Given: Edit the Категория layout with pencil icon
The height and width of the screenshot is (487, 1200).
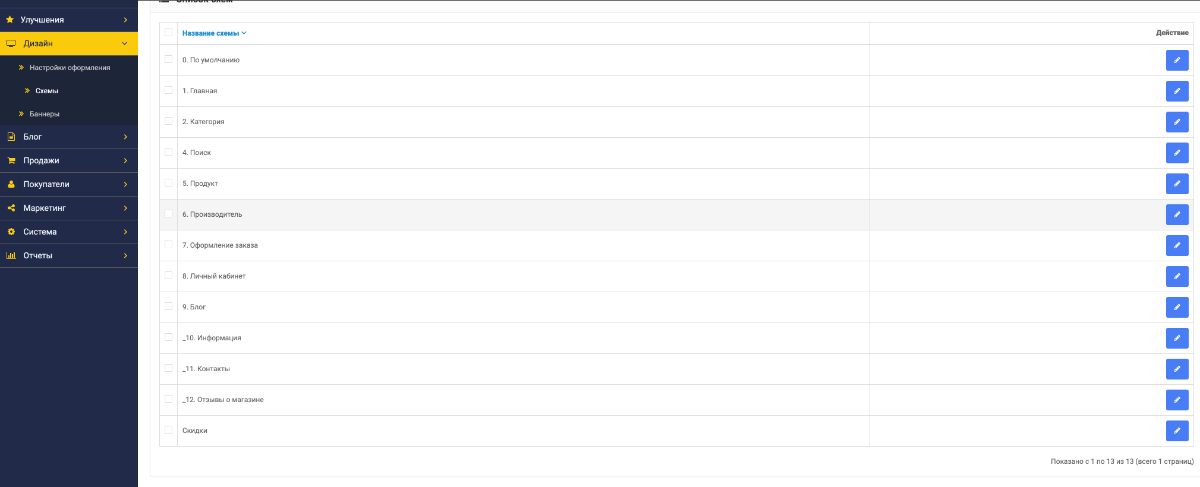Looking at the screenshot, I should [x=1177, y=122].
